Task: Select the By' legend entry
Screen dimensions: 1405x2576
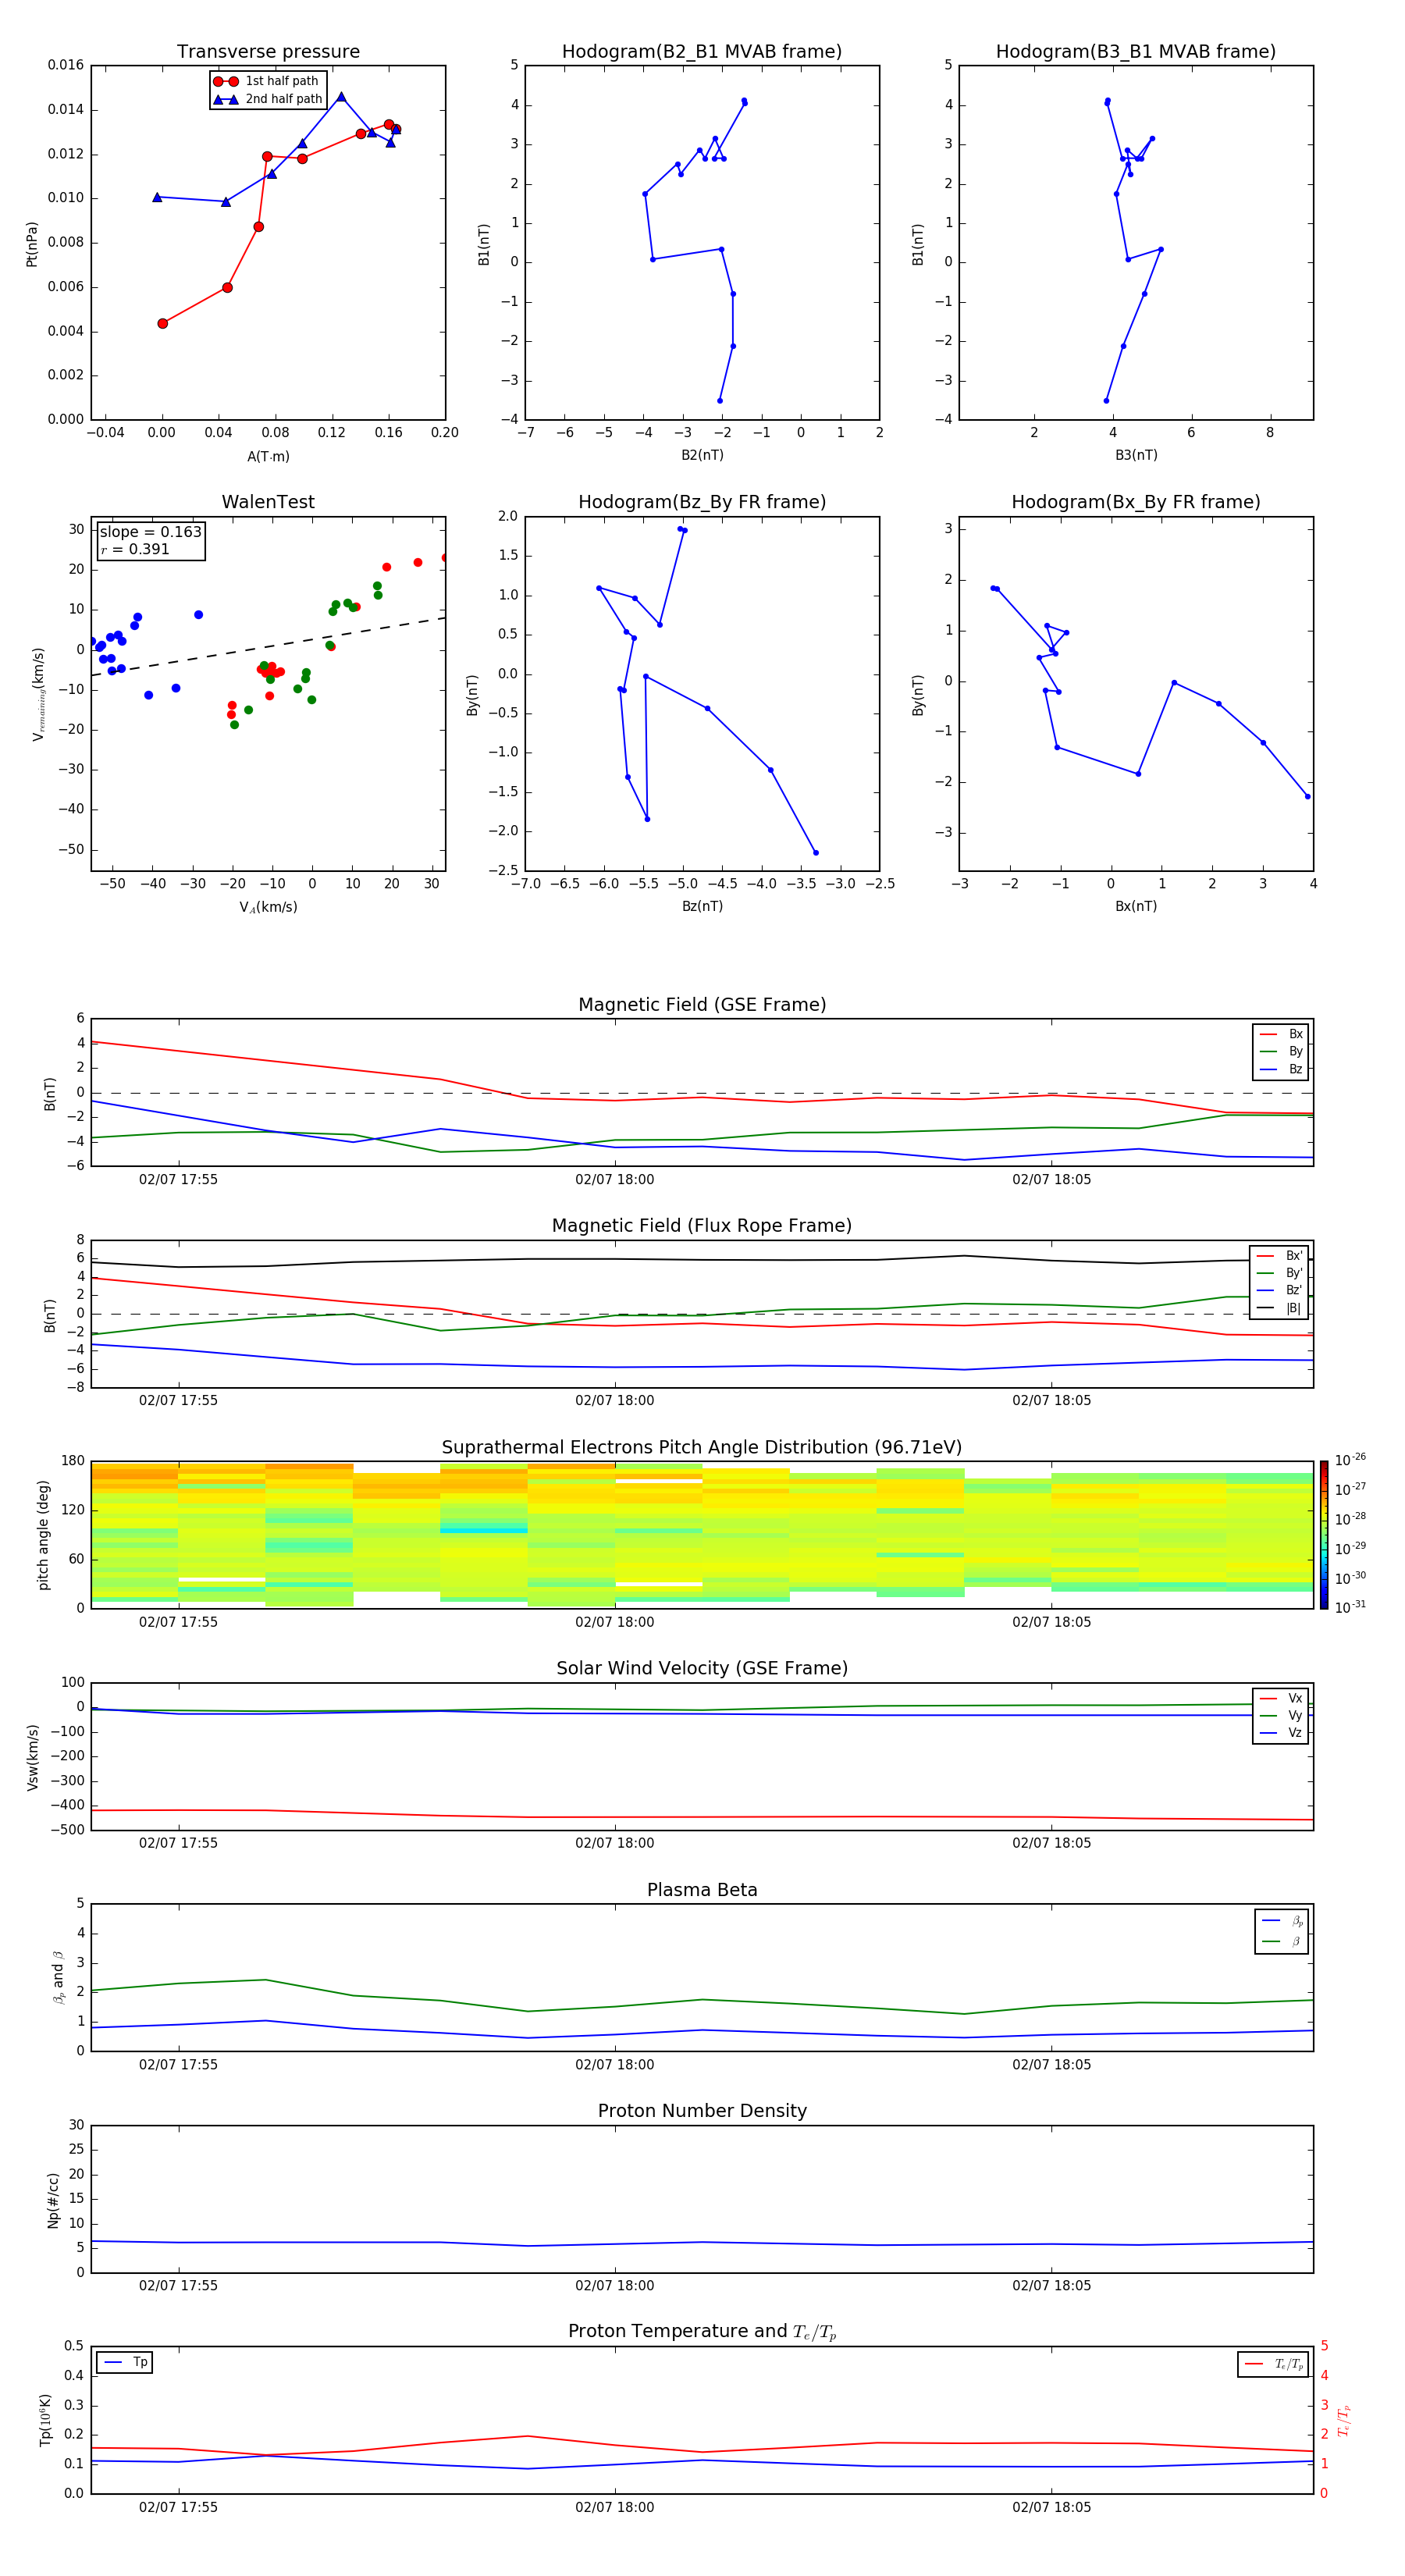Action: tap(1280, 1273)
